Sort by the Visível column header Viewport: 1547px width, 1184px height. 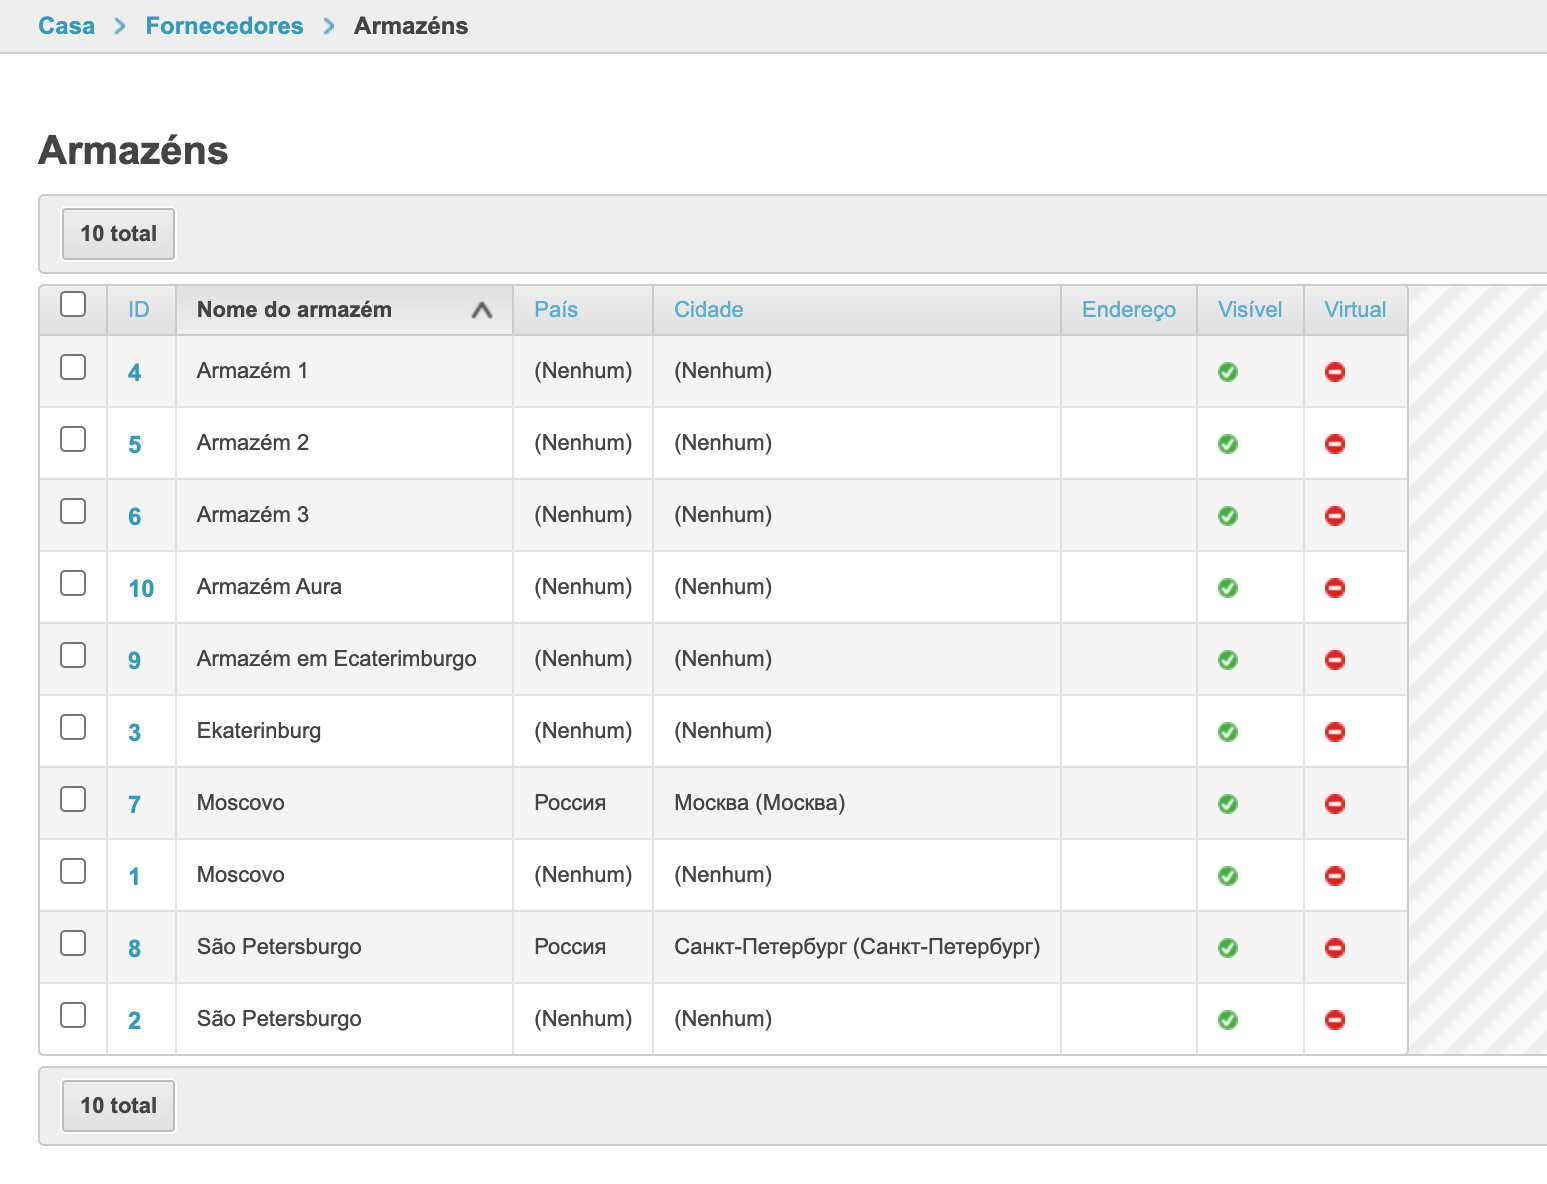coord(1249,310)
